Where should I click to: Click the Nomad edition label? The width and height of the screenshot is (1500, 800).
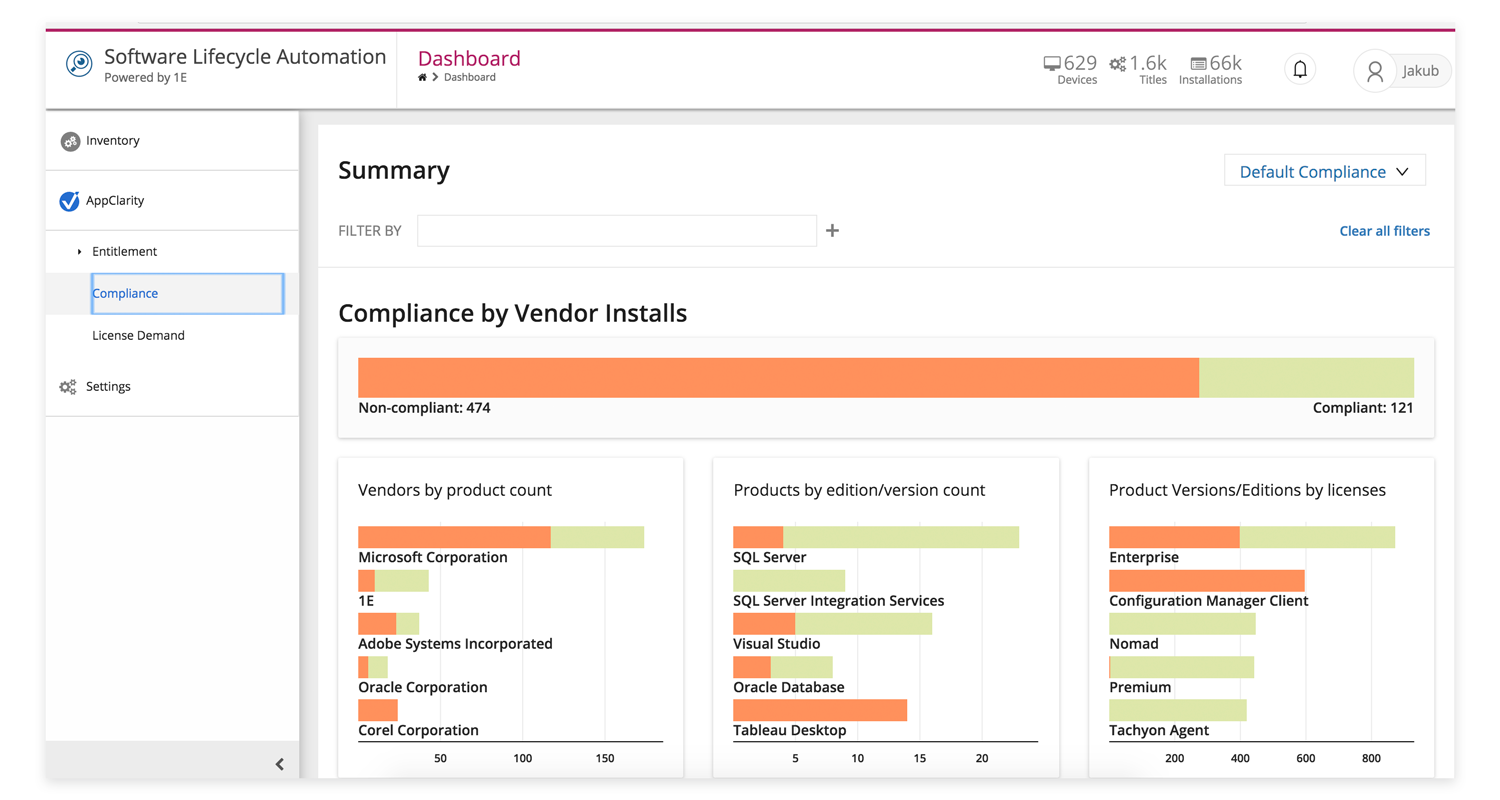[1134, 644]
